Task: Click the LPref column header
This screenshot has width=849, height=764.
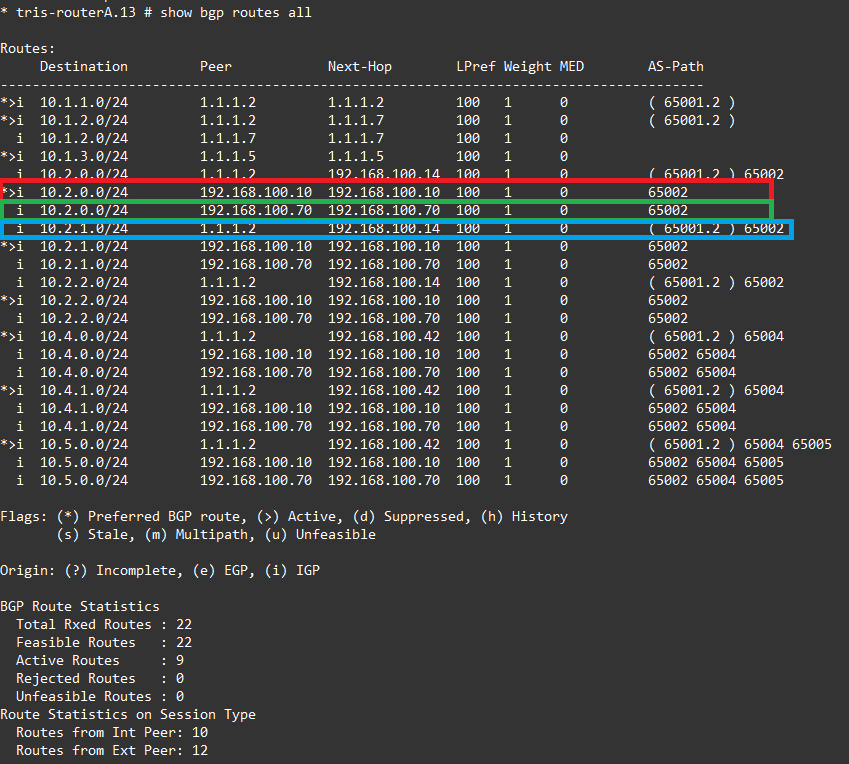Action: 475,66
